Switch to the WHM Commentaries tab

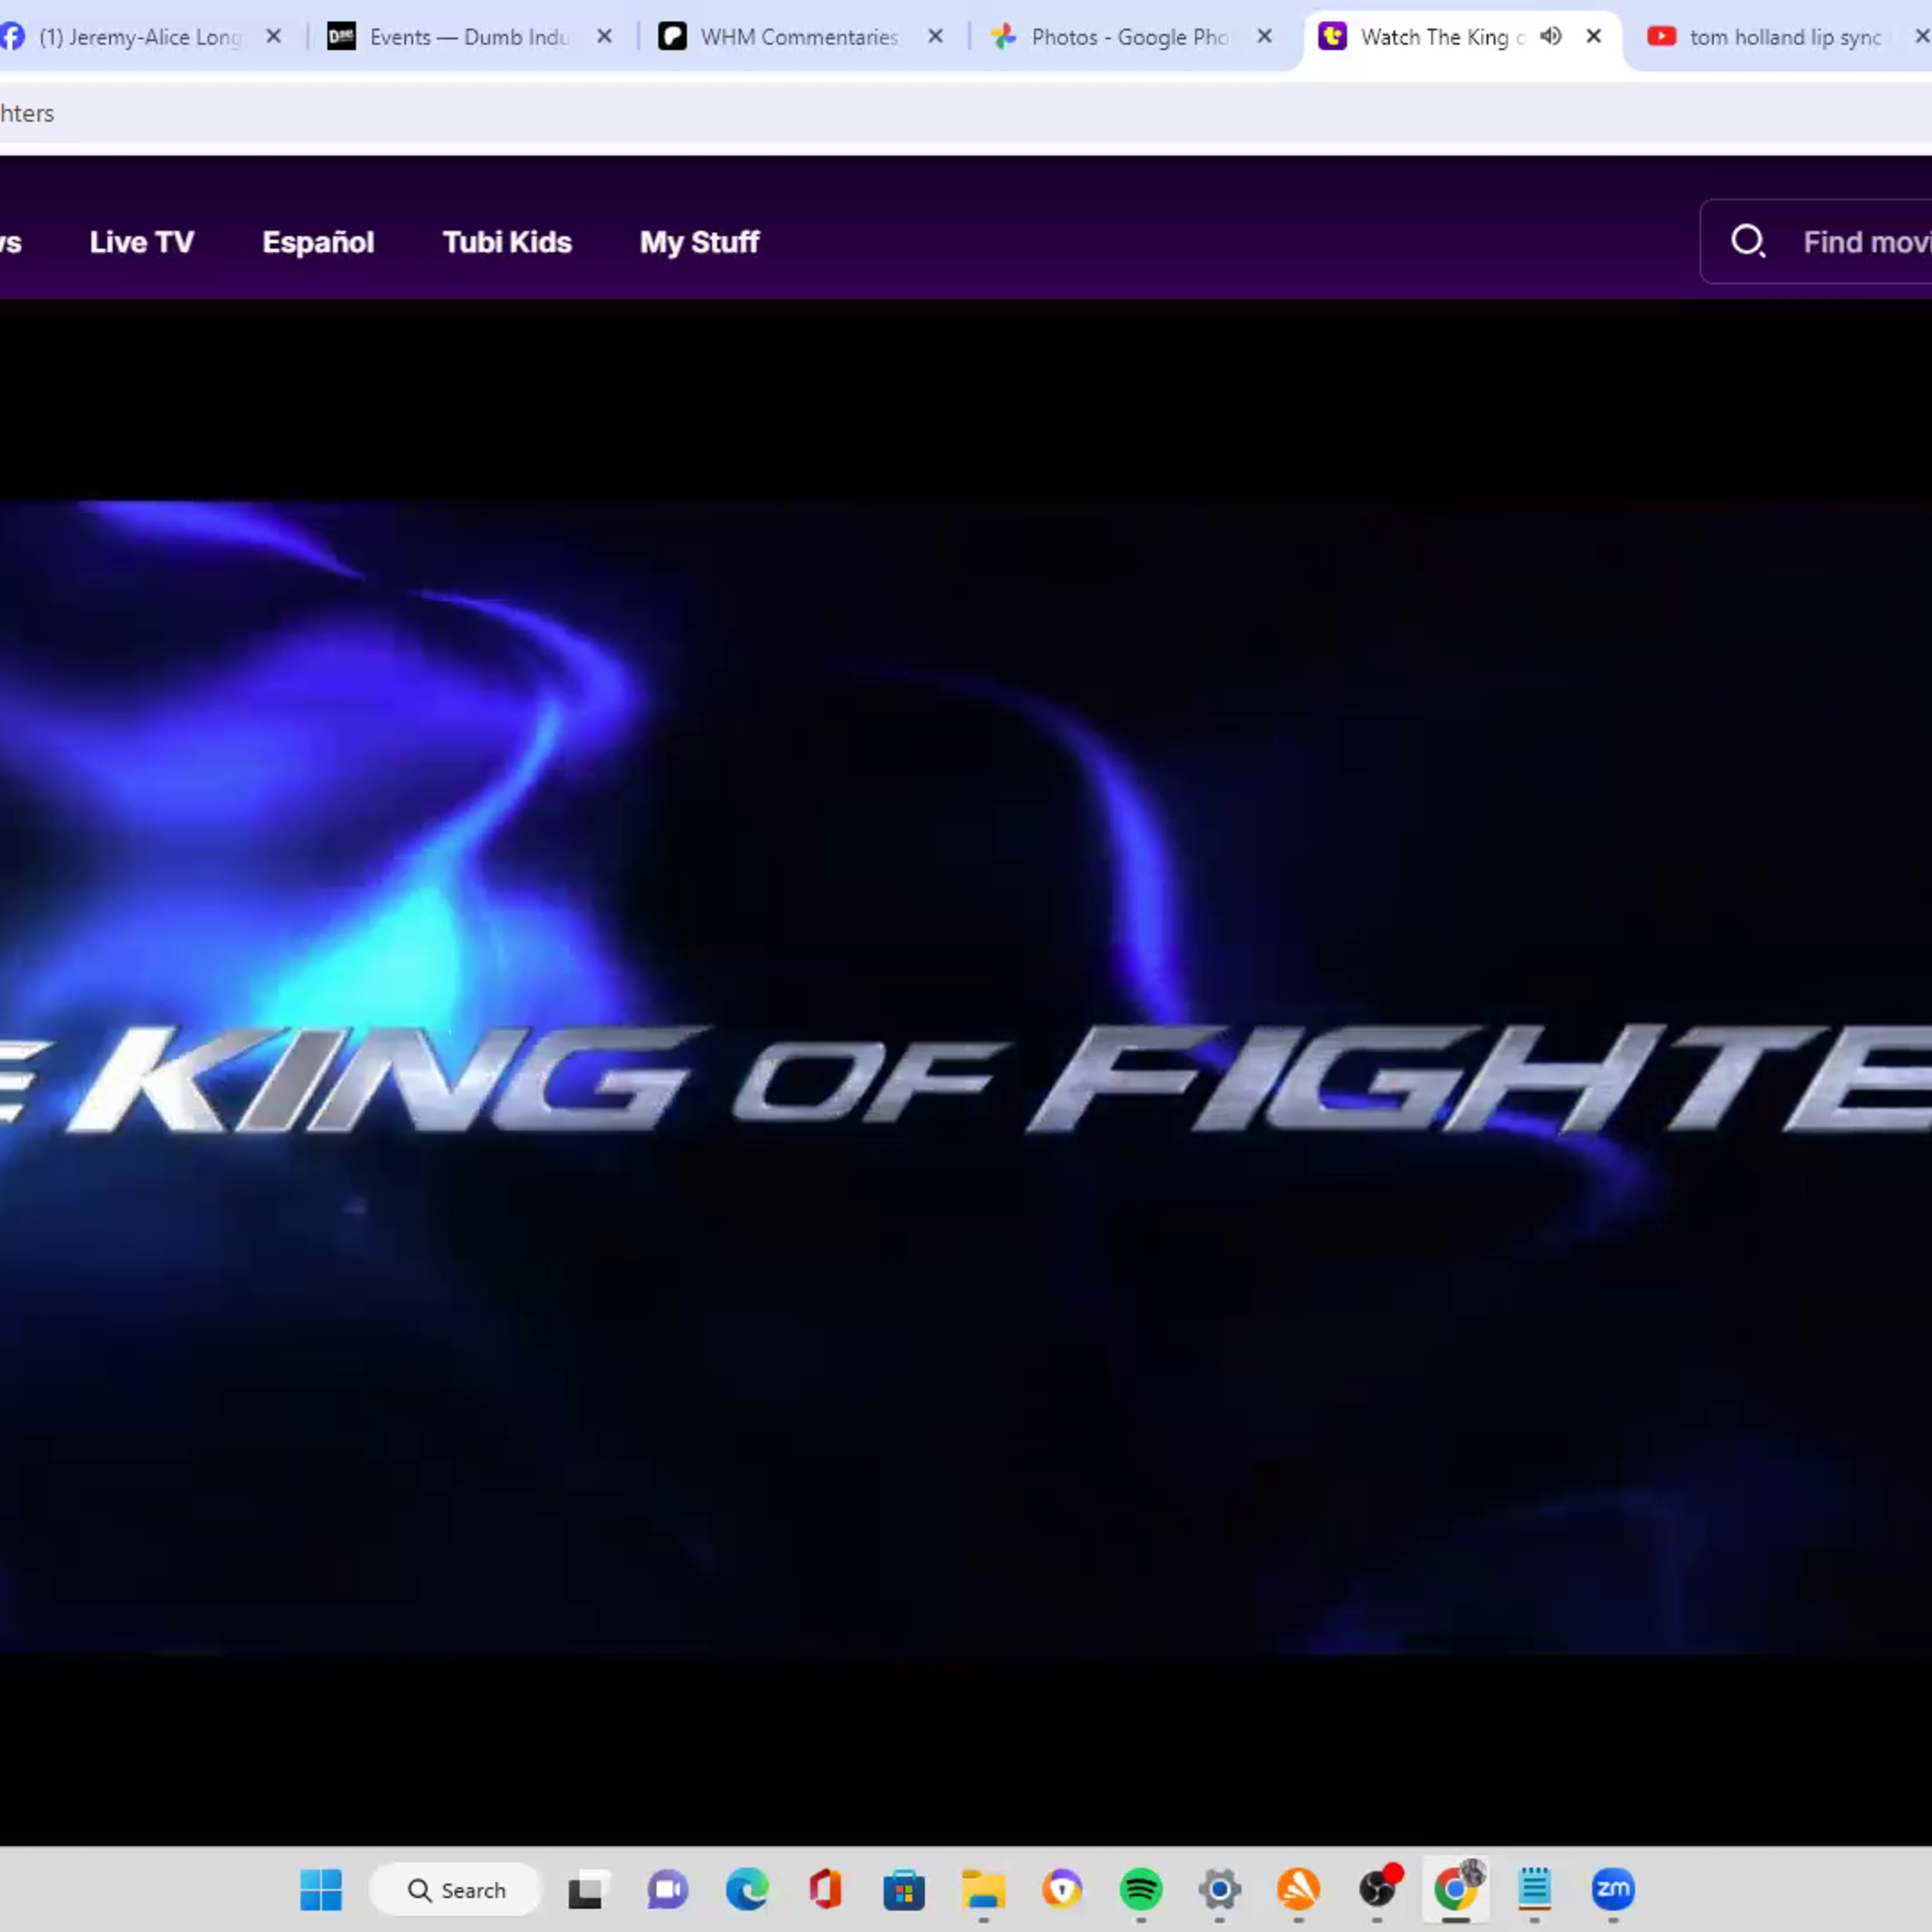[799, 37]
